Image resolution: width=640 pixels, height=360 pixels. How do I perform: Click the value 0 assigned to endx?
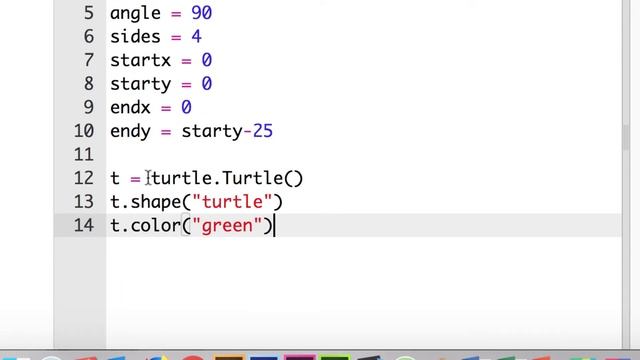tap(186, 108)
